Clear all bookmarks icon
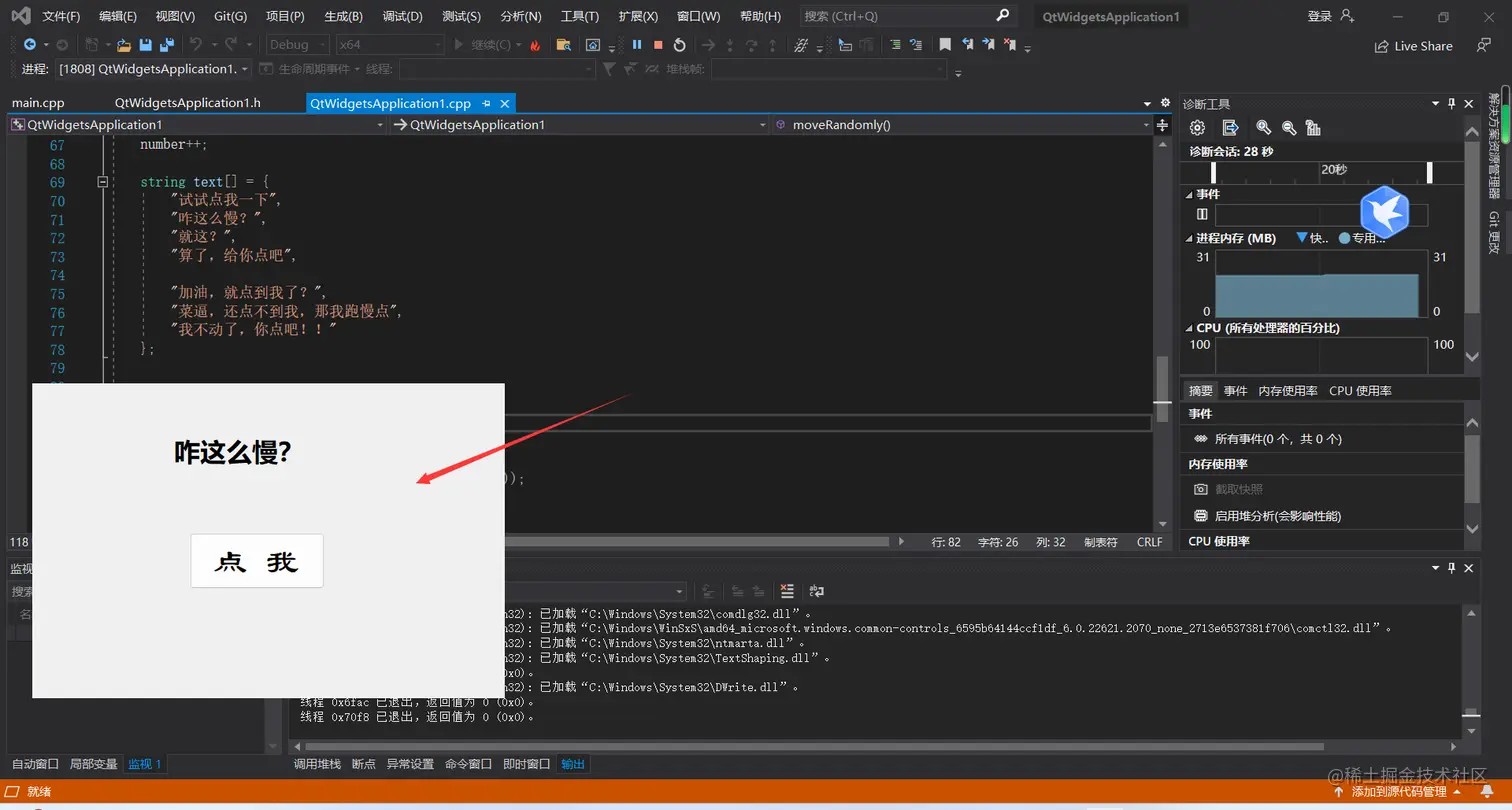This screenshot has height=810, width=1512. [x=1011, y=45]
